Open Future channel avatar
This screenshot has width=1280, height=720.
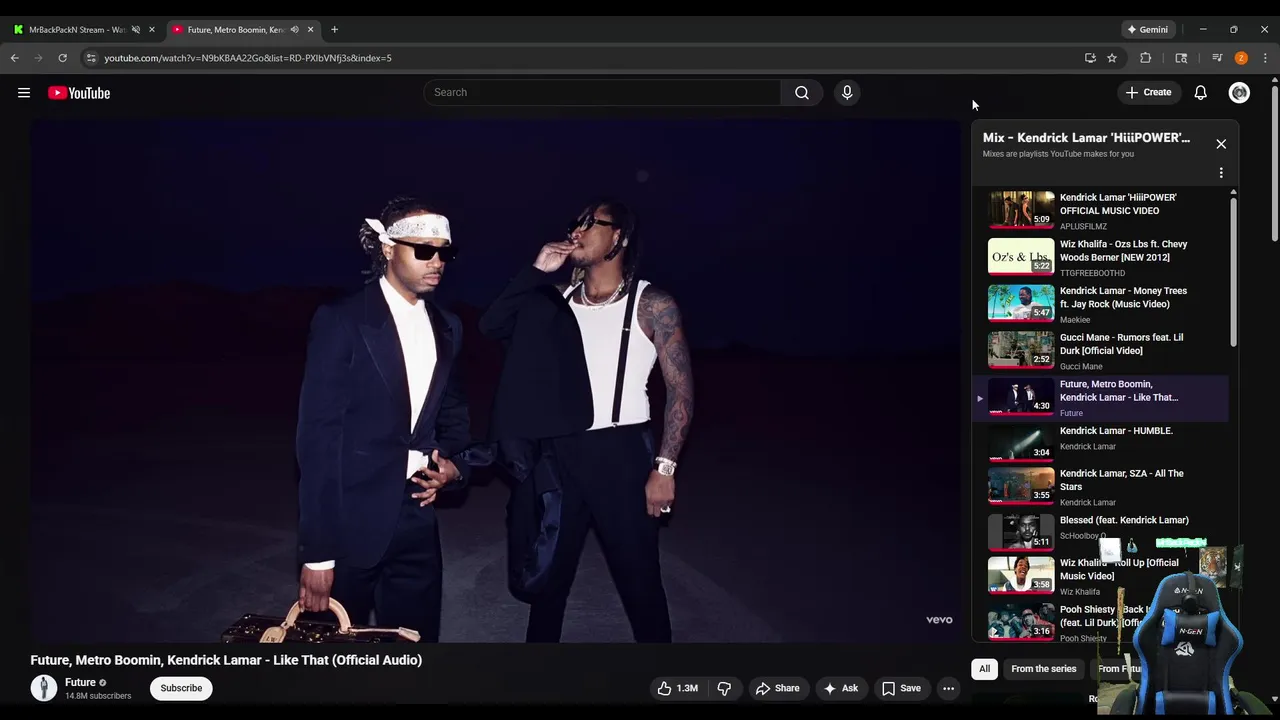tap(44, 688)
